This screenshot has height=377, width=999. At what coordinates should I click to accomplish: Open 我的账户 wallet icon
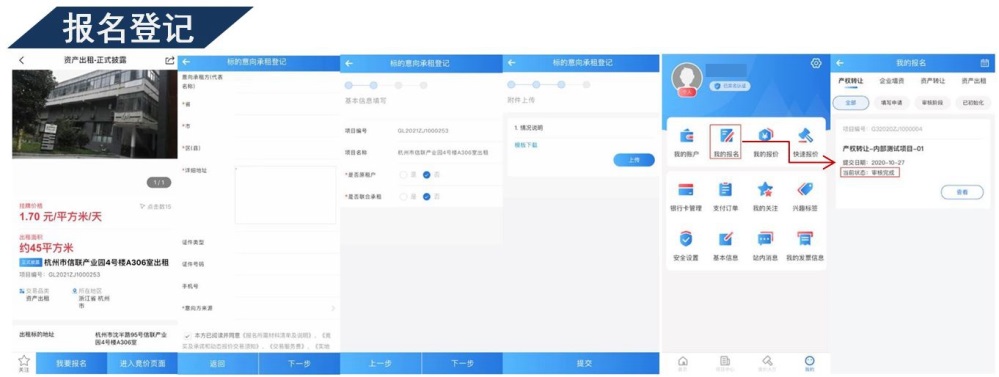click(x=687, y=136)
